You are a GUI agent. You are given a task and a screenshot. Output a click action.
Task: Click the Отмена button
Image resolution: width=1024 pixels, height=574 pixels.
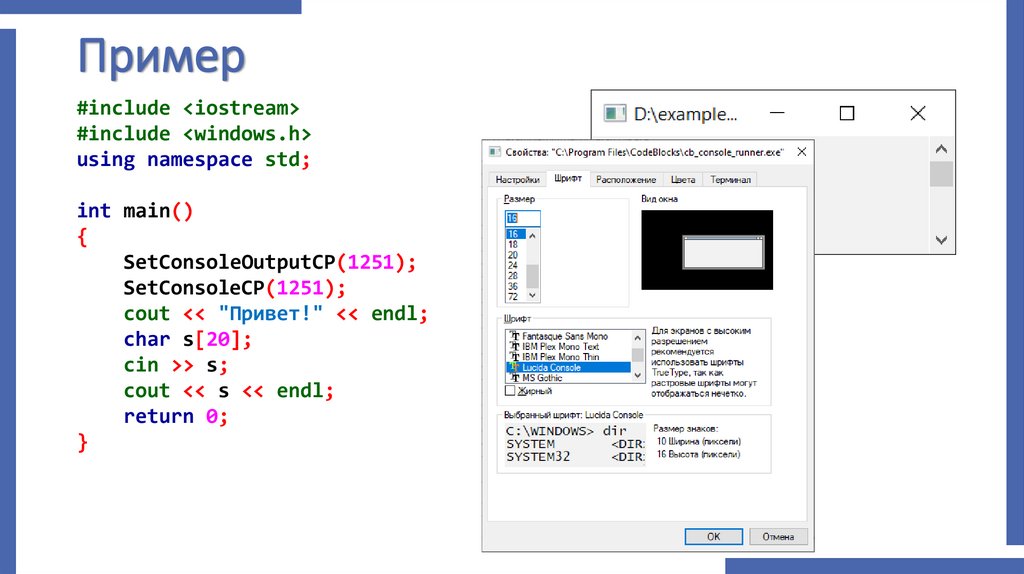[x=778, y=536]
